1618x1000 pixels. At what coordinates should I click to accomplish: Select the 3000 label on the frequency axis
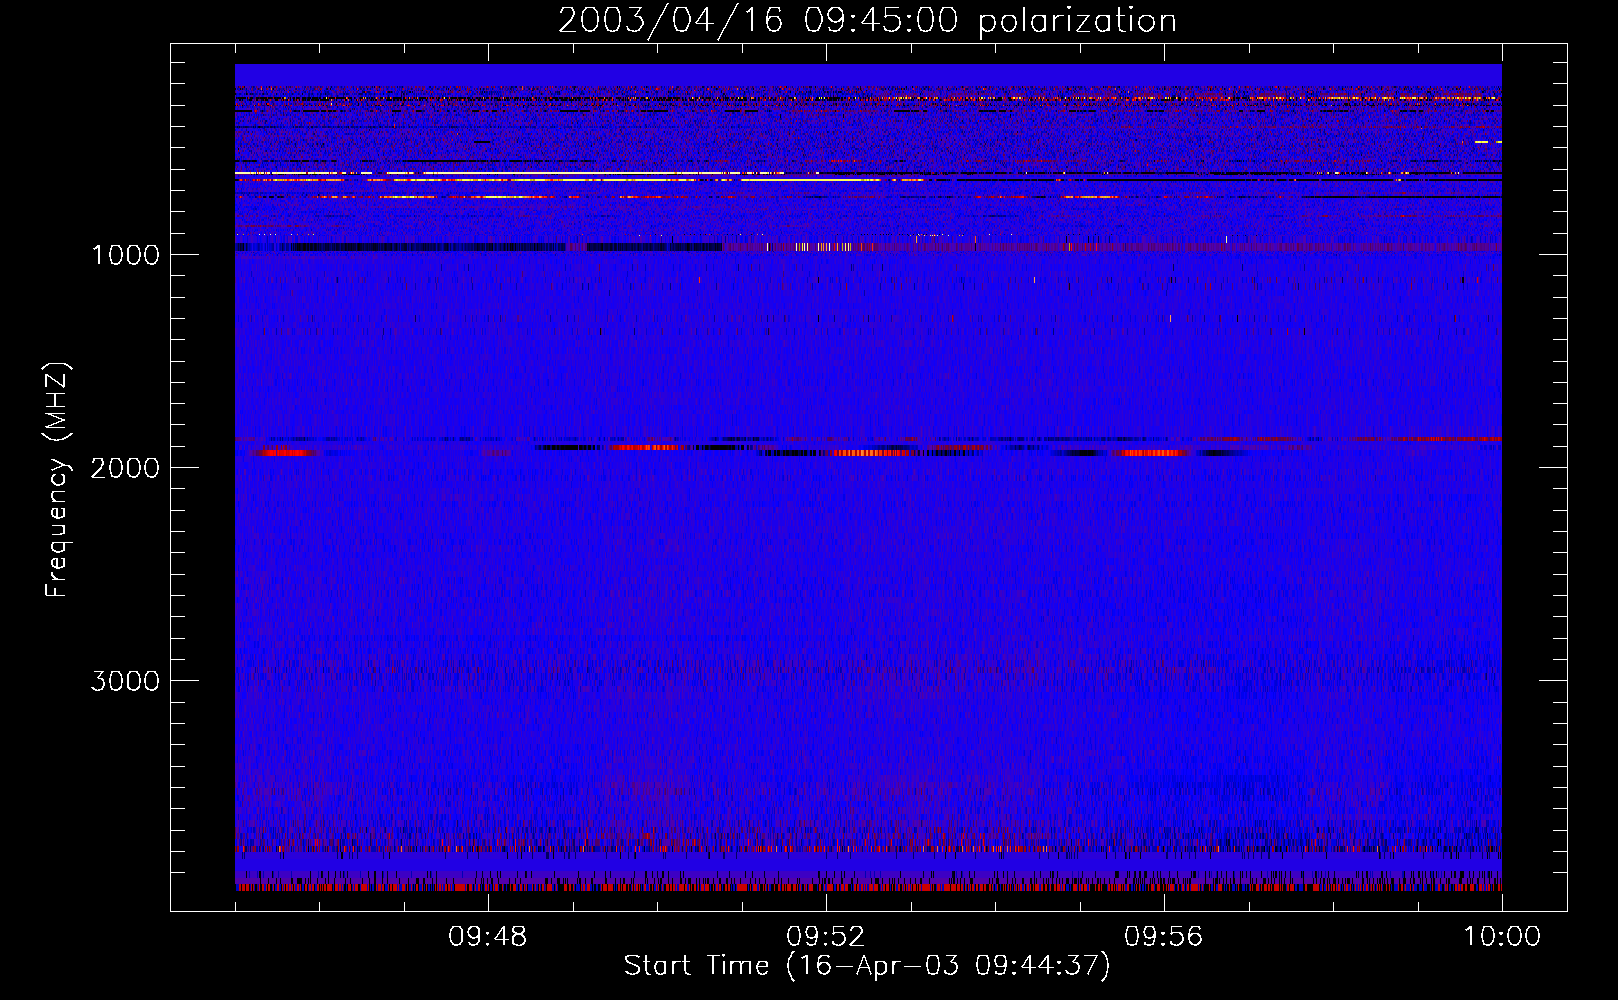pos(125,681)
